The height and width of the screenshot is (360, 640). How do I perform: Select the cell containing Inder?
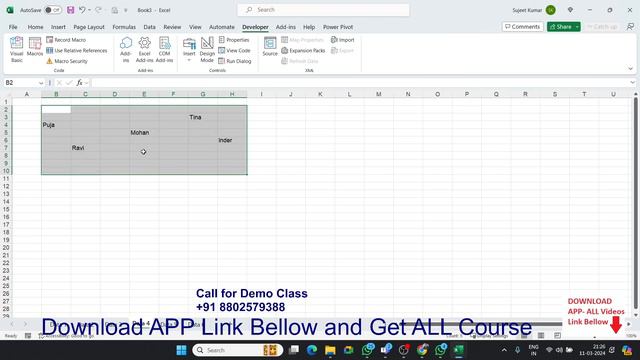click(x=232, y=140)
